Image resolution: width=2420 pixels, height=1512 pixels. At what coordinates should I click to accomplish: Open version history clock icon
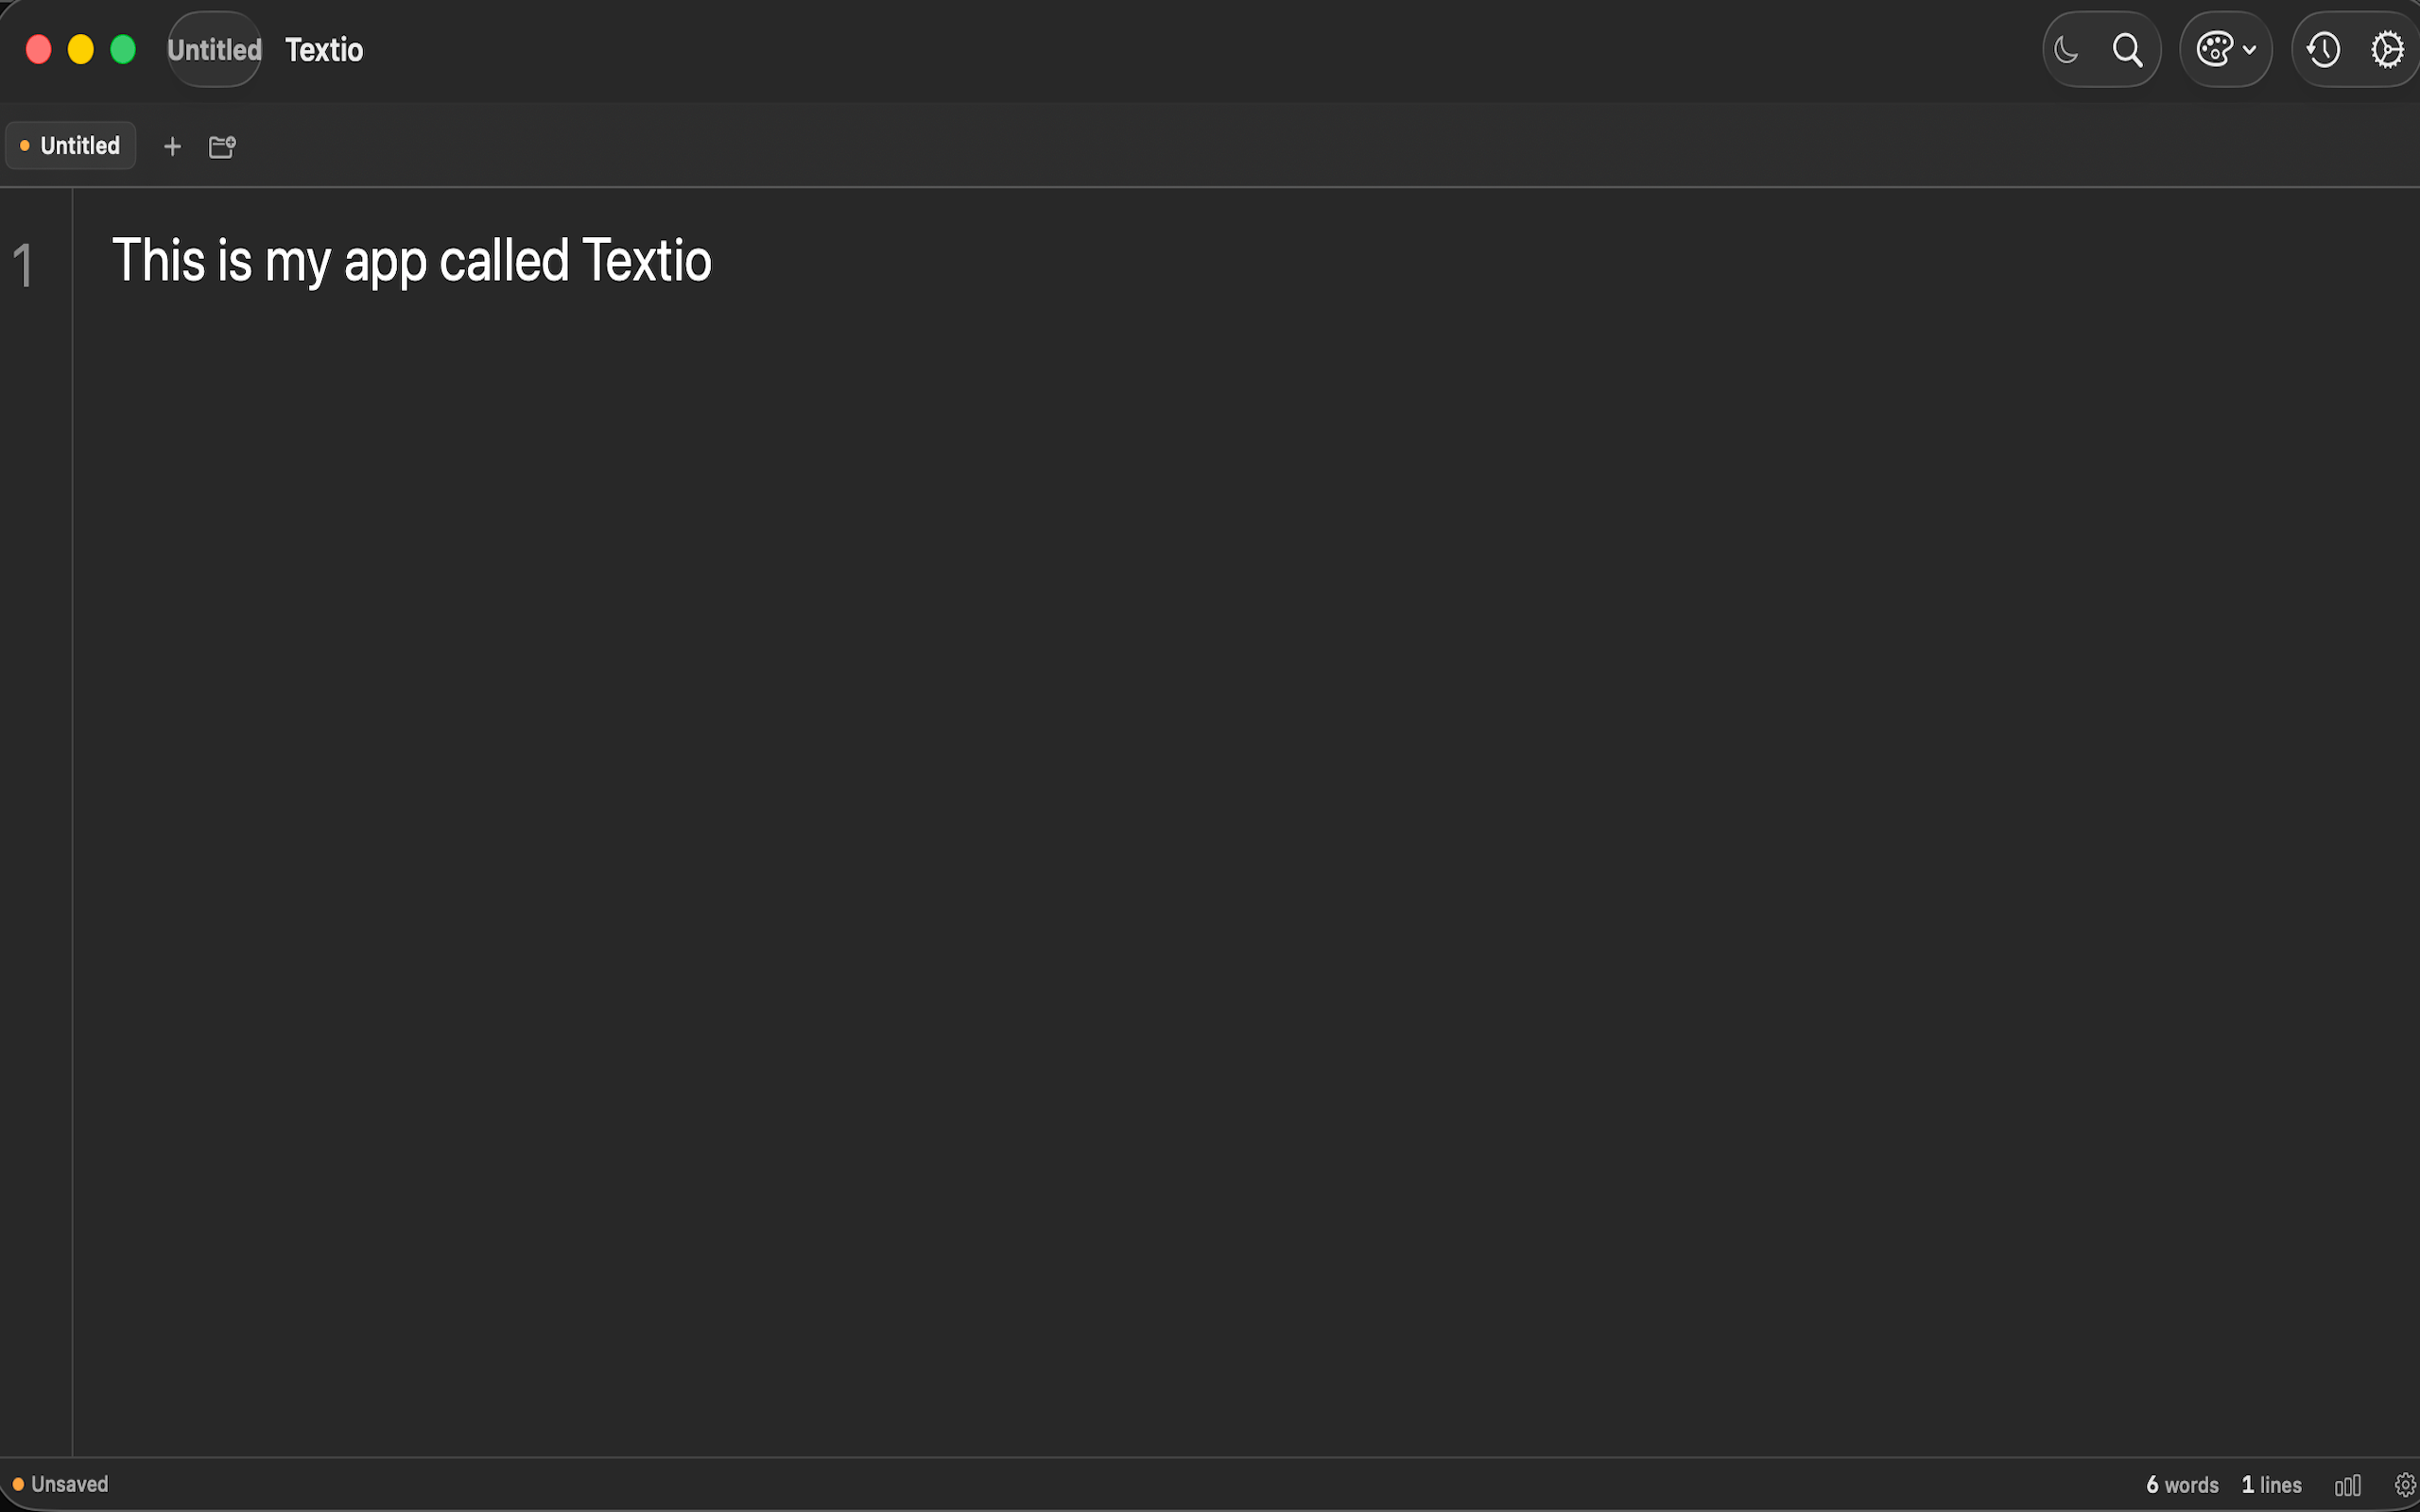[x=2323, y=49]
